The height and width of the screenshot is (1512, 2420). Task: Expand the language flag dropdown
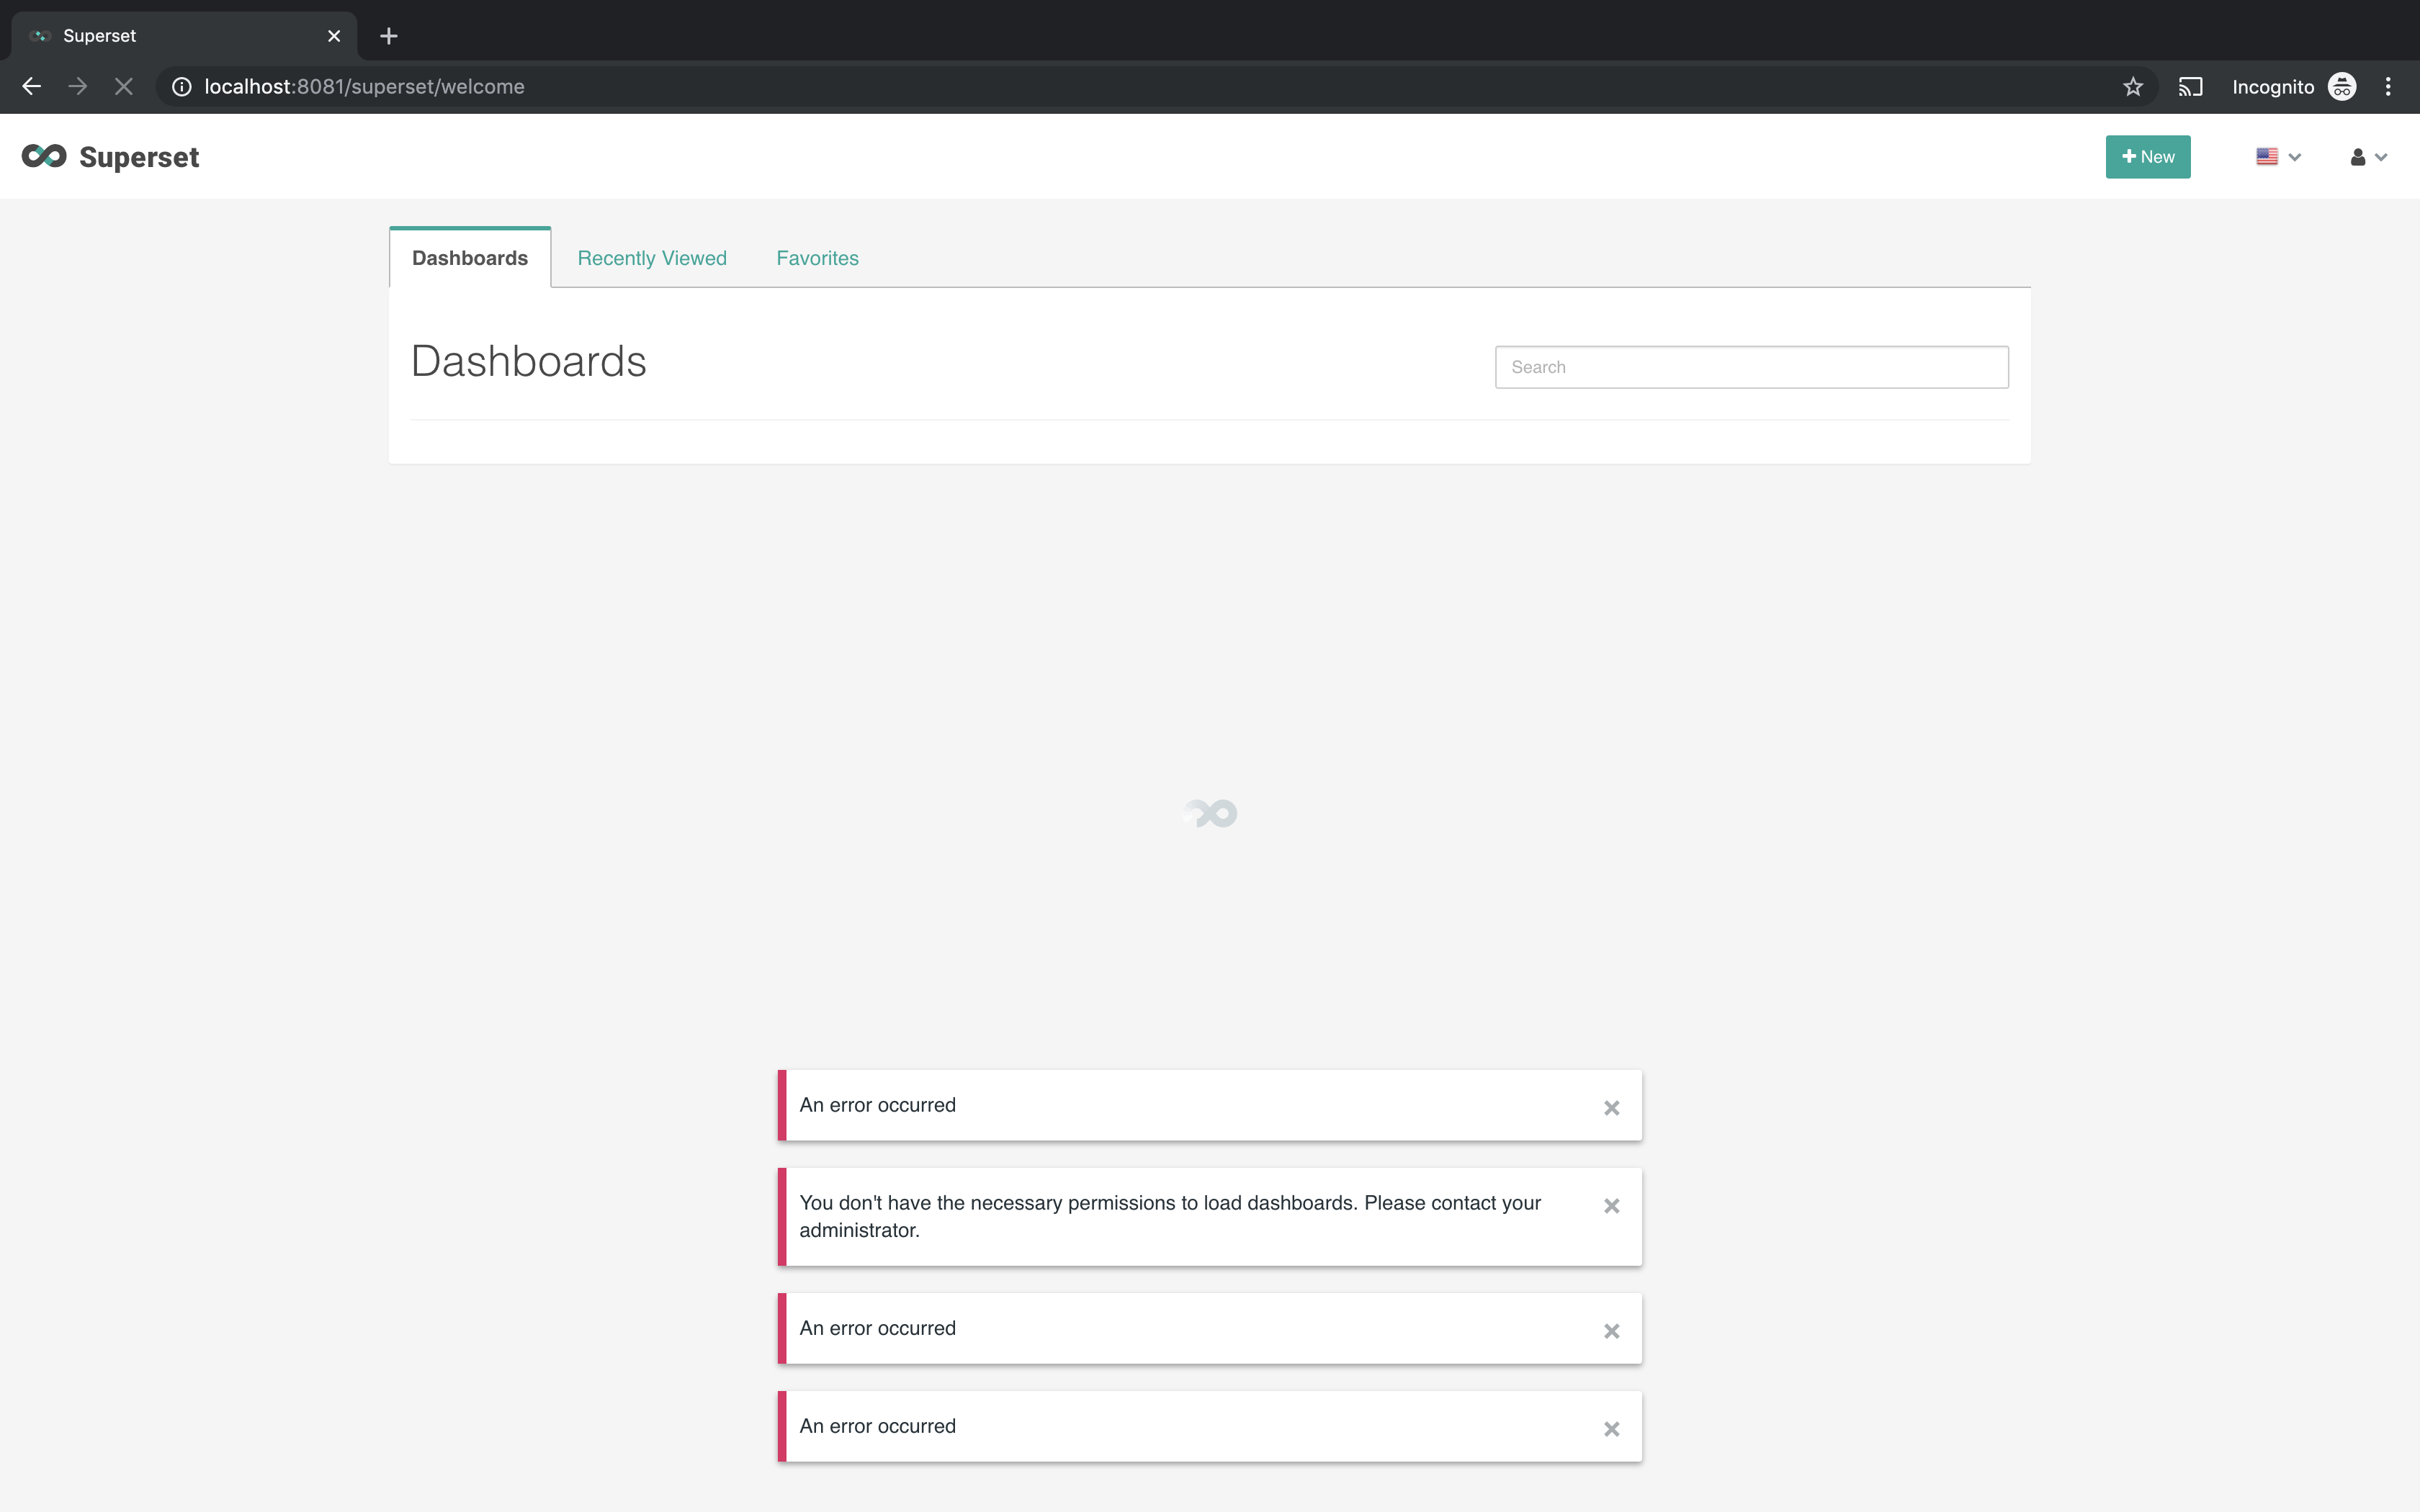[2278, 157]
